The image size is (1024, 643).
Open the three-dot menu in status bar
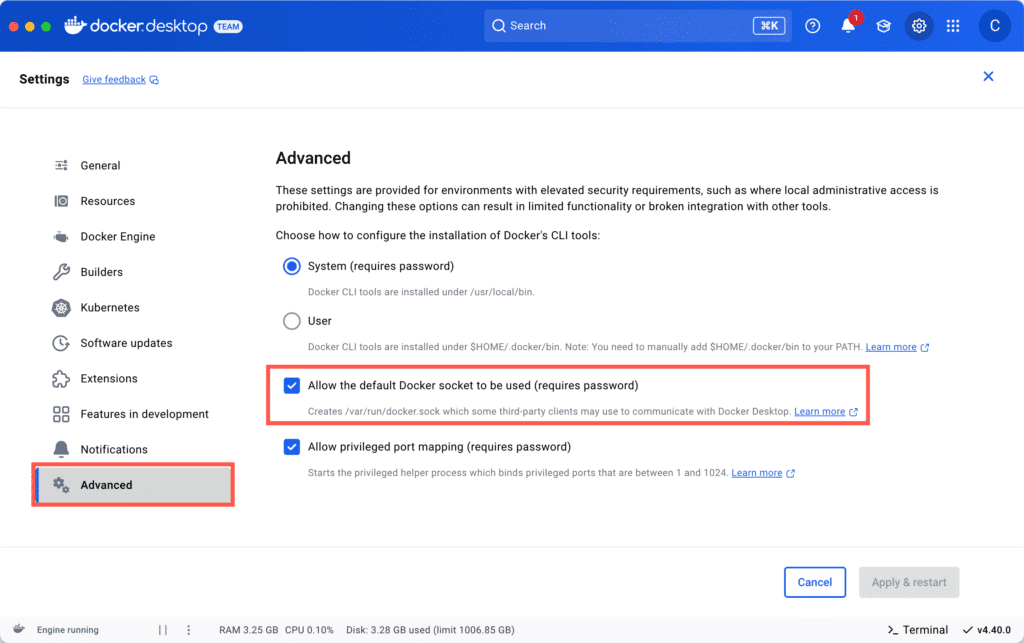(188, 630)
